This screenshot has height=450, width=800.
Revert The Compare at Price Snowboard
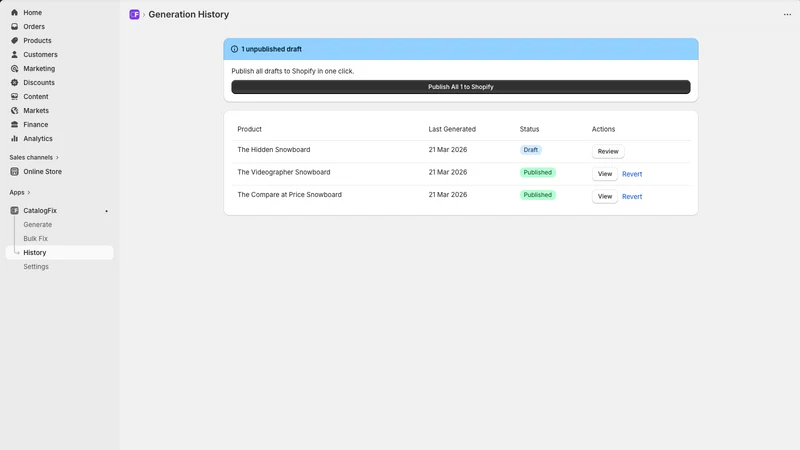pos(632,196)
